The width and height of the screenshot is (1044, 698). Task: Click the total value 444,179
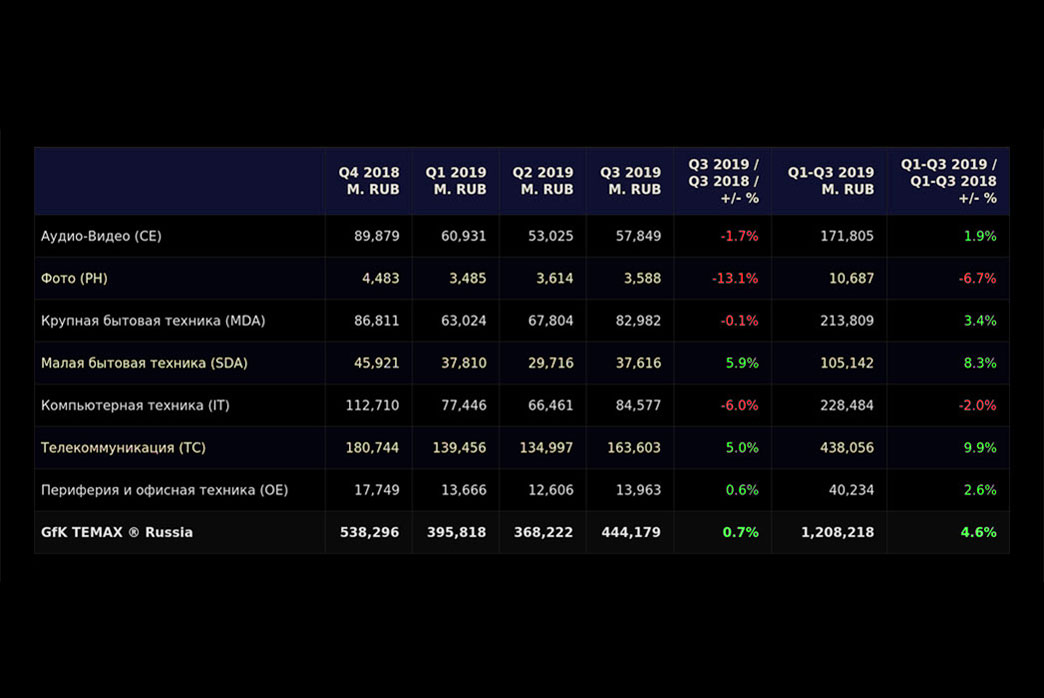pos(631,532)
